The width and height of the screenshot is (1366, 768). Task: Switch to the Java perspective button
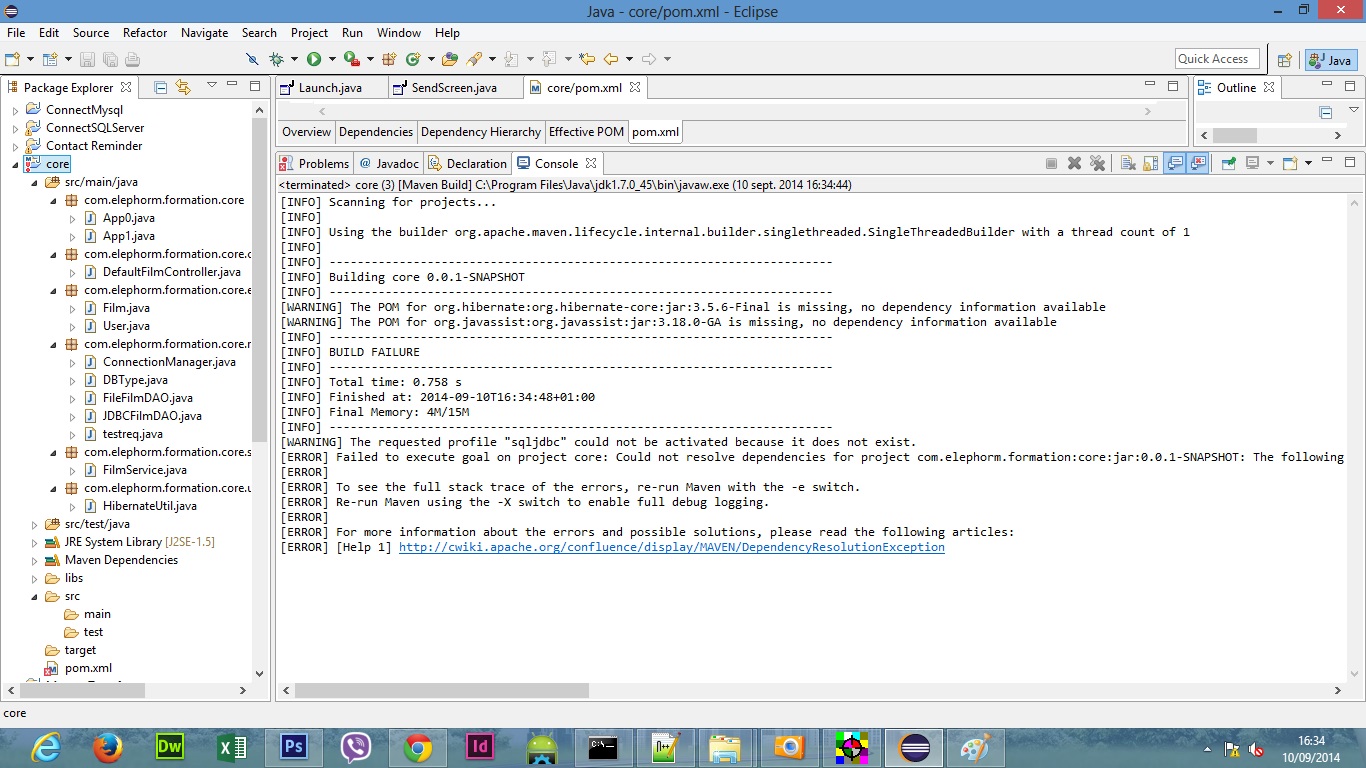(1331, 60)
